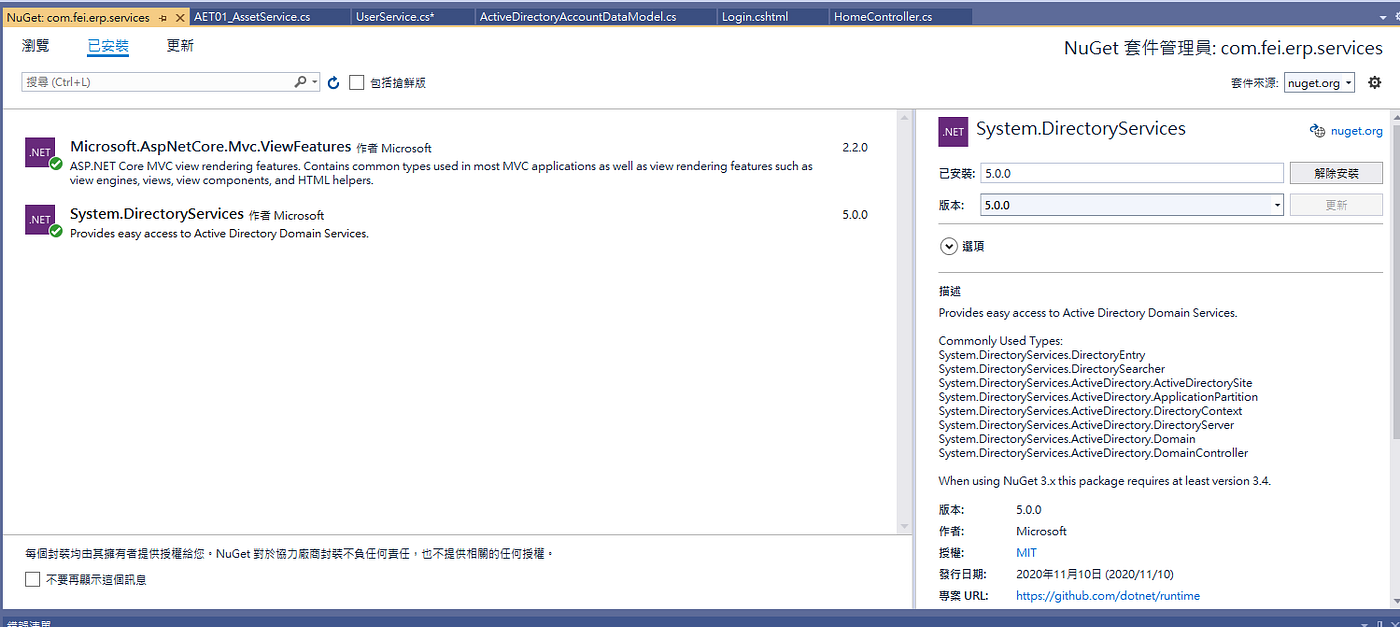Click the .NET icon in the package details header
This screenshot has width=1400, height=627.
tap(953, 131)
